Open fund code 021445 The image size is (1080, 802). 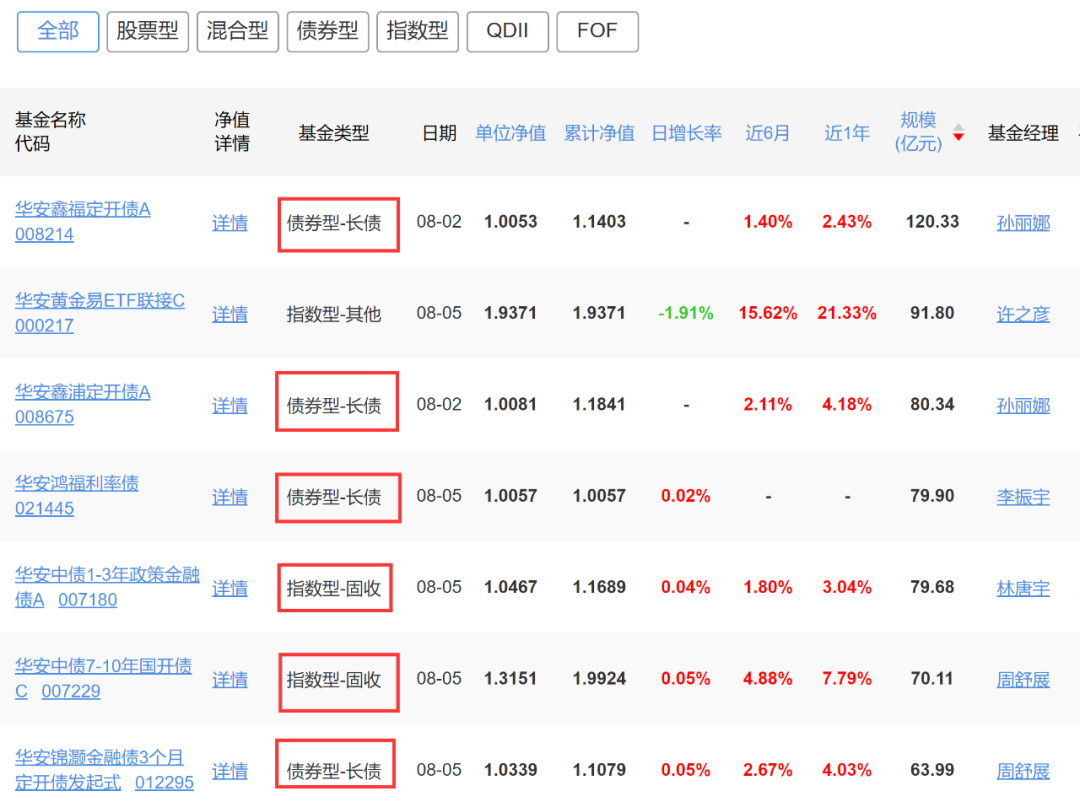point(44,508)
